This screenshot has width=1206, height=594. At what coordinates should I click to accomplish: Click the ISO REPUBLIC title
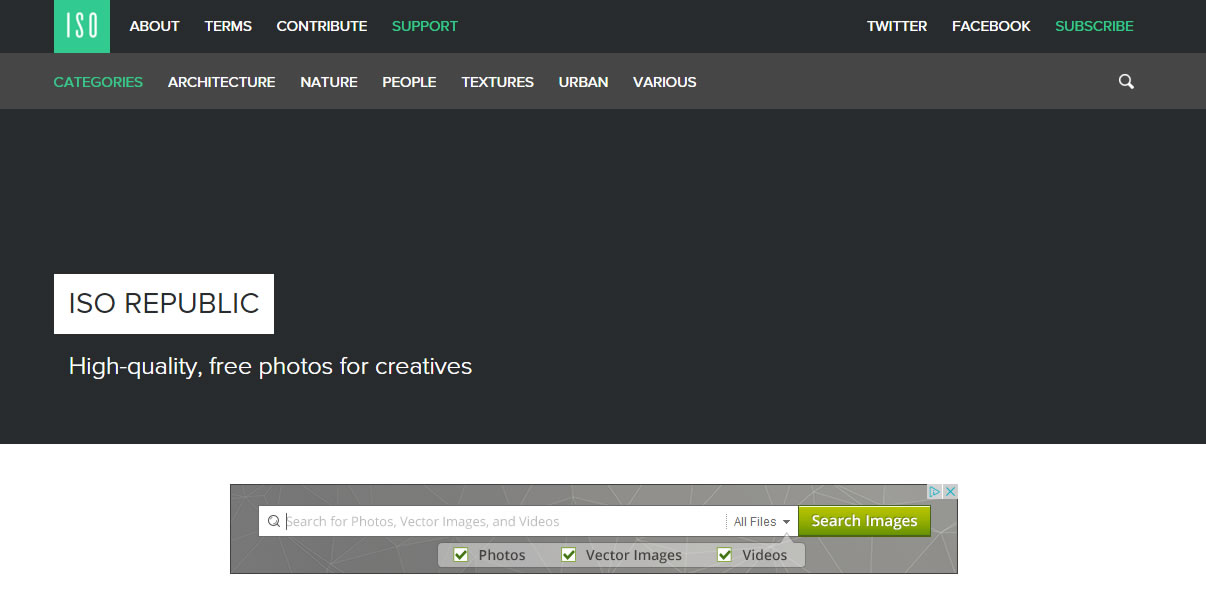point(164,304)
